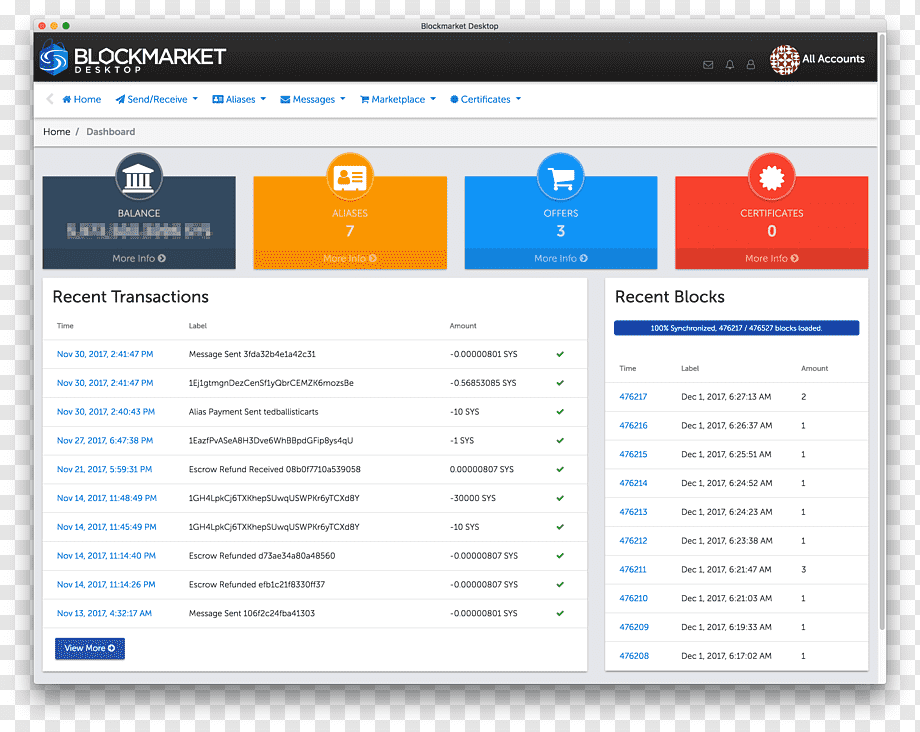
Task: Expand the Messages dropdown menu
Action: coord(313,99)
